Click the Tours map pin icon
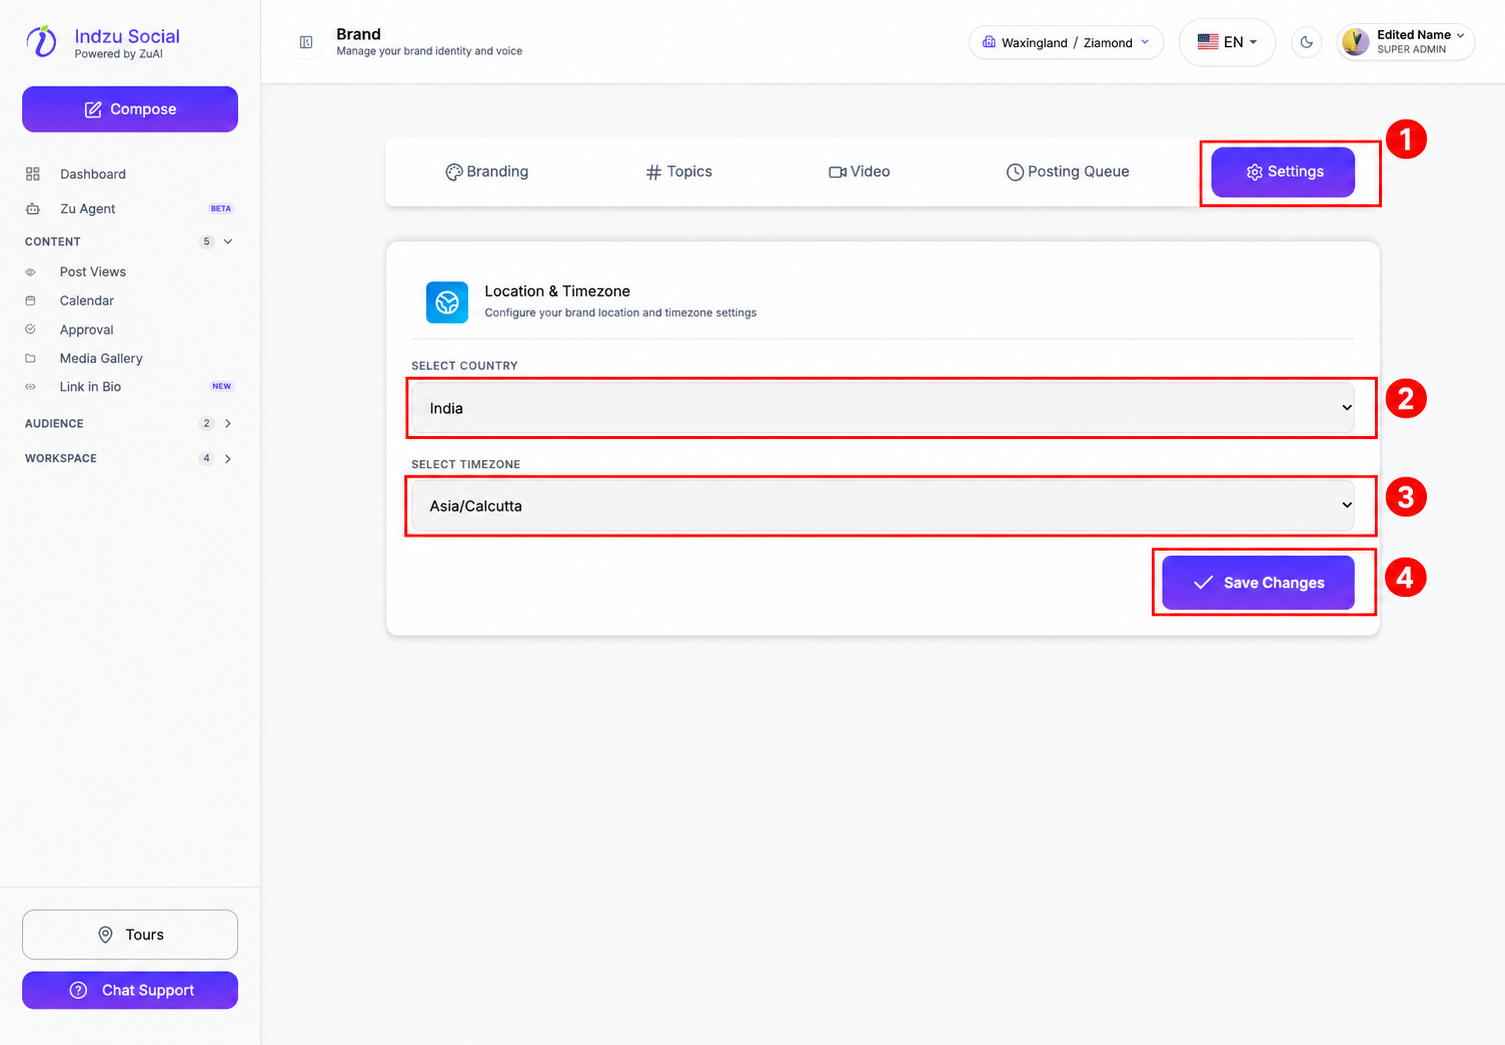This screenshot has height=1045, width=1505. tap(105, 935)
